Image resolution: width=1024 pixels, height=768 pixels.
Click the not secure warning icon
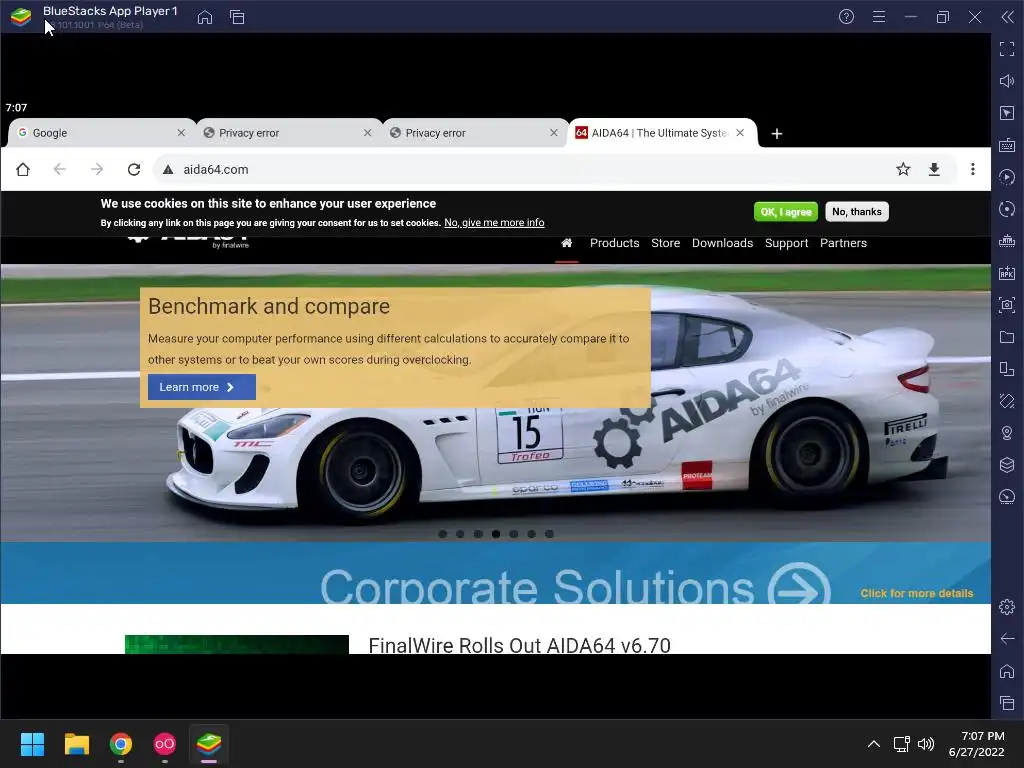(x=168, y=169)
